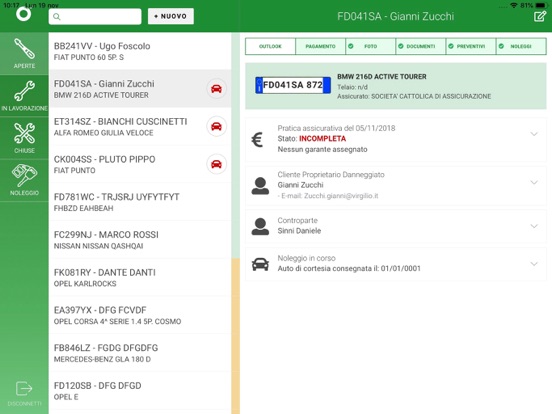Click Sinni Daniele counterpart name

pos(299,231)
